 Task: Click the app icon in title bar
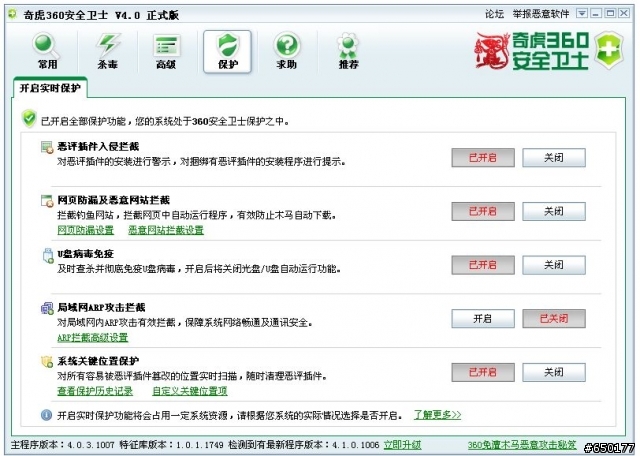pyautogui.click(x=13, y=14)
